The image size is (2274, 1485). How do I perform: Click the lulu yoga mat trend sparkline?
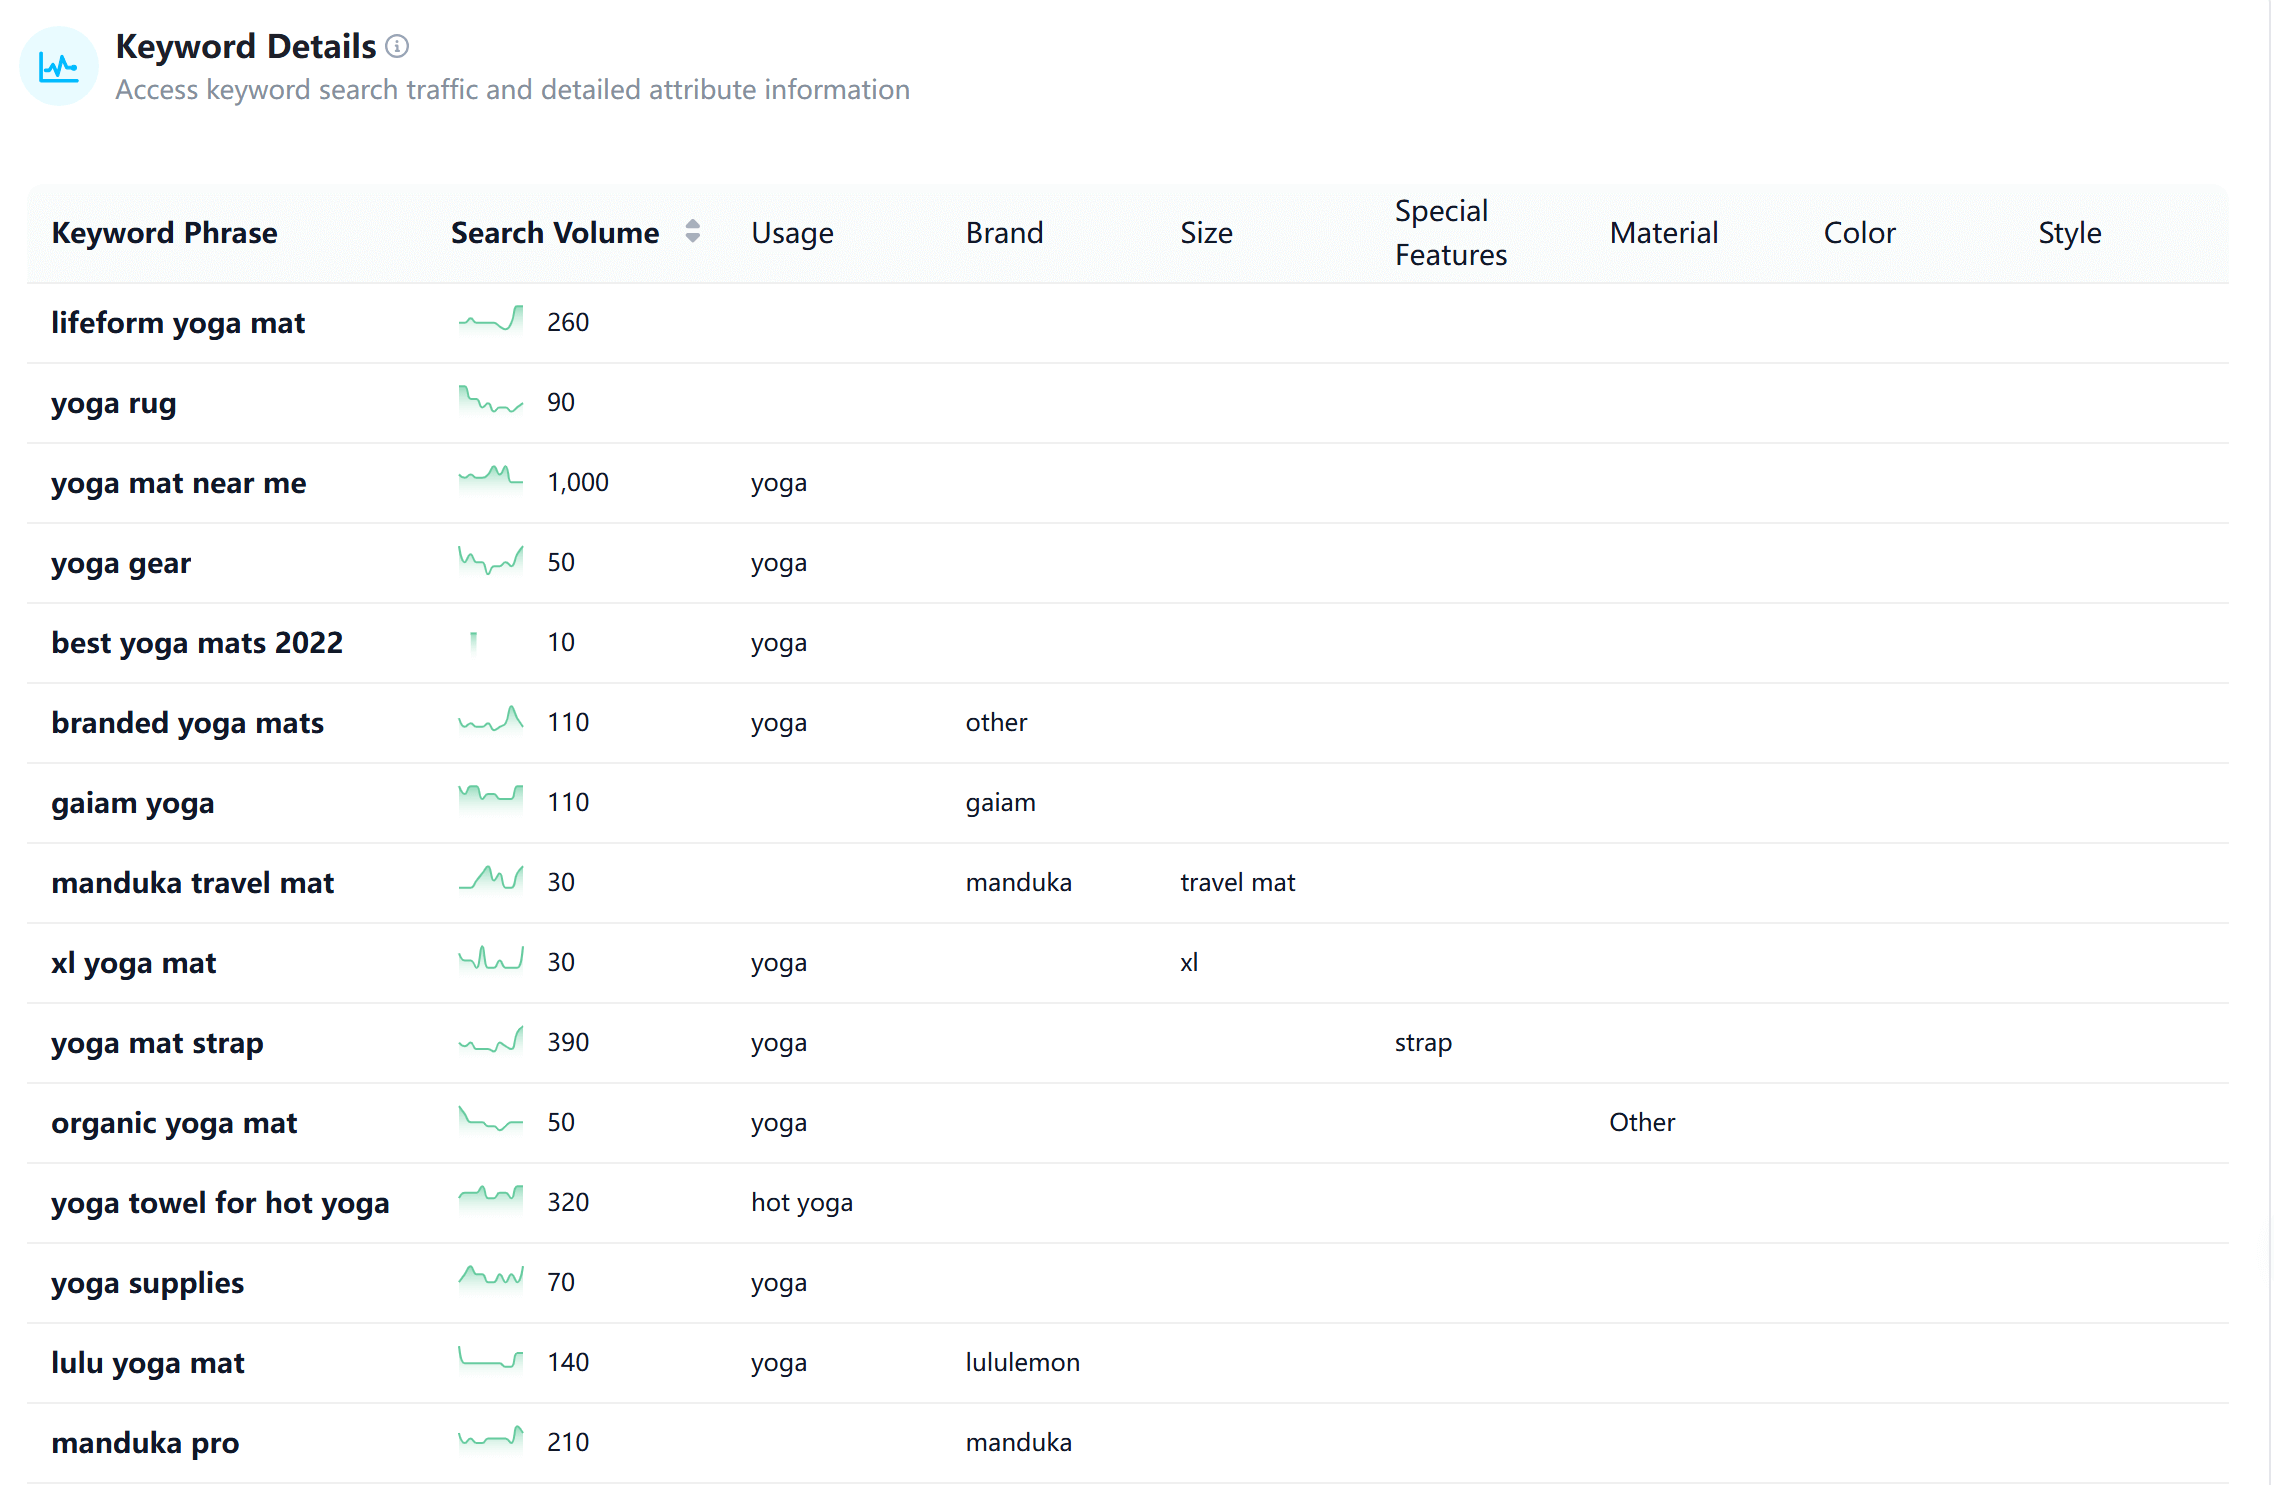tap(490, 1359)
